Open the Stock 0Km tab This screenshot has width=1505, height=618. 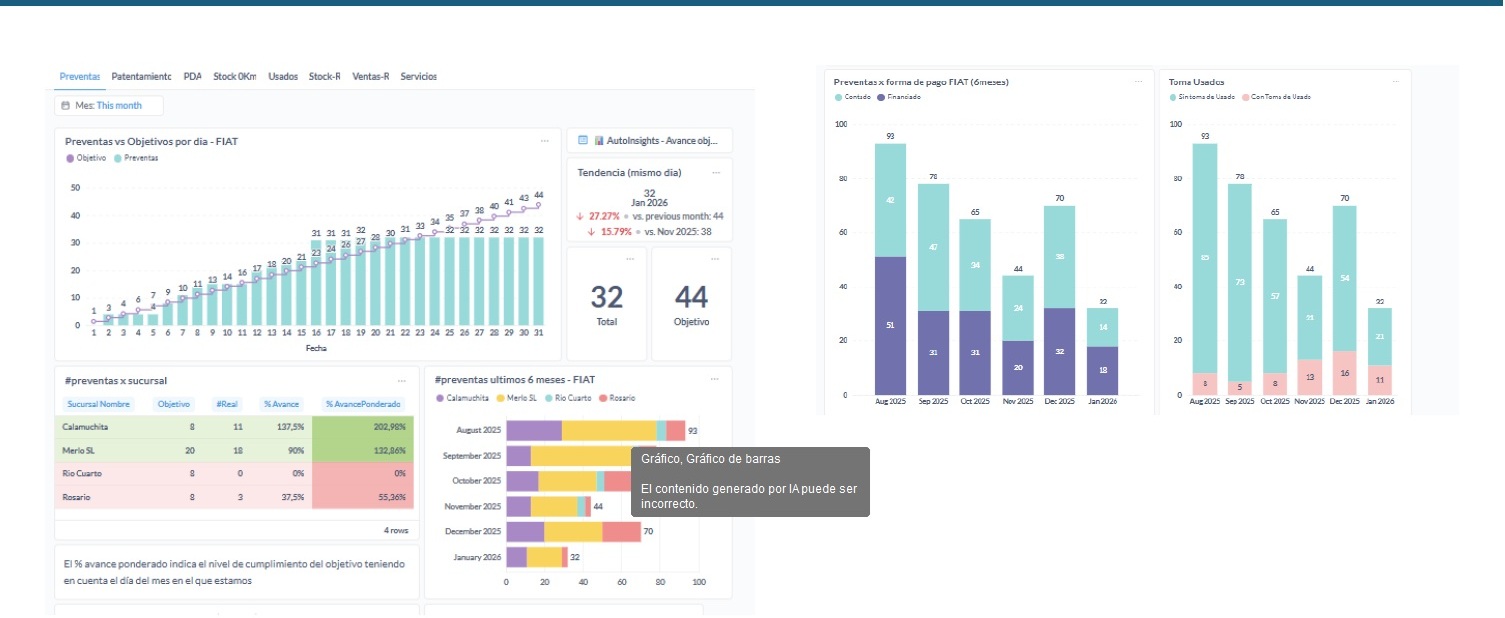[x=234, y=76]
